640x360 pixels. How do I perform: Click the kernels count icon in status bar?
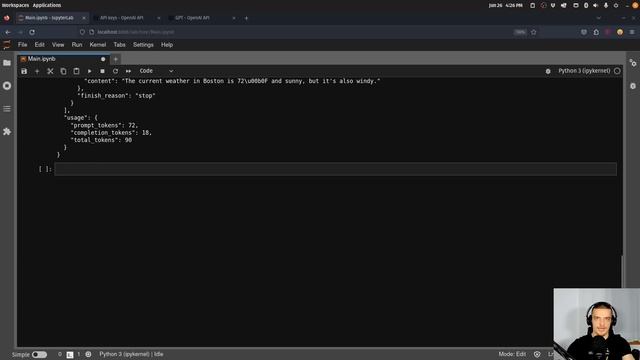(x=88, y=354)
